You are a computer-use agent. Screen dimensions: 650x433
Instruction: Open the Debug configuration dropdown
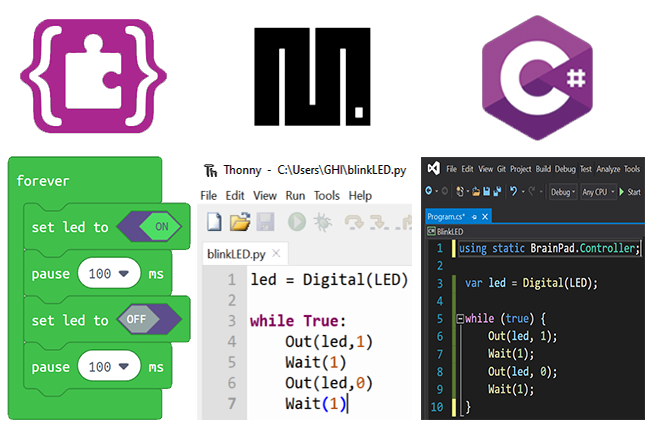click(x=563, y=192)
